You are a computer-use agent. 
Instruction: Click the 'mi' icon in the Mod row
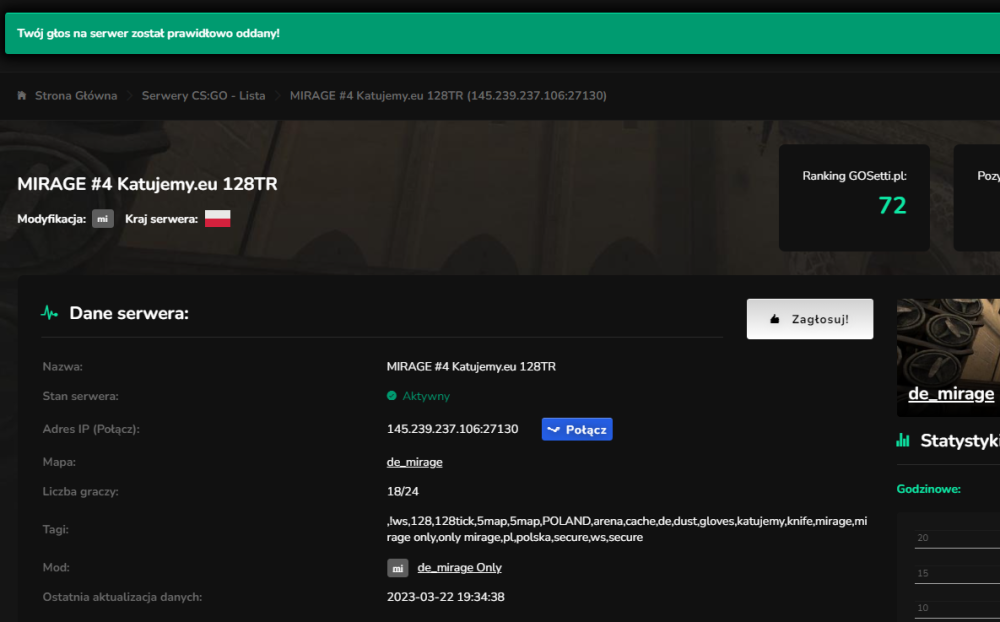click(397, 568)
